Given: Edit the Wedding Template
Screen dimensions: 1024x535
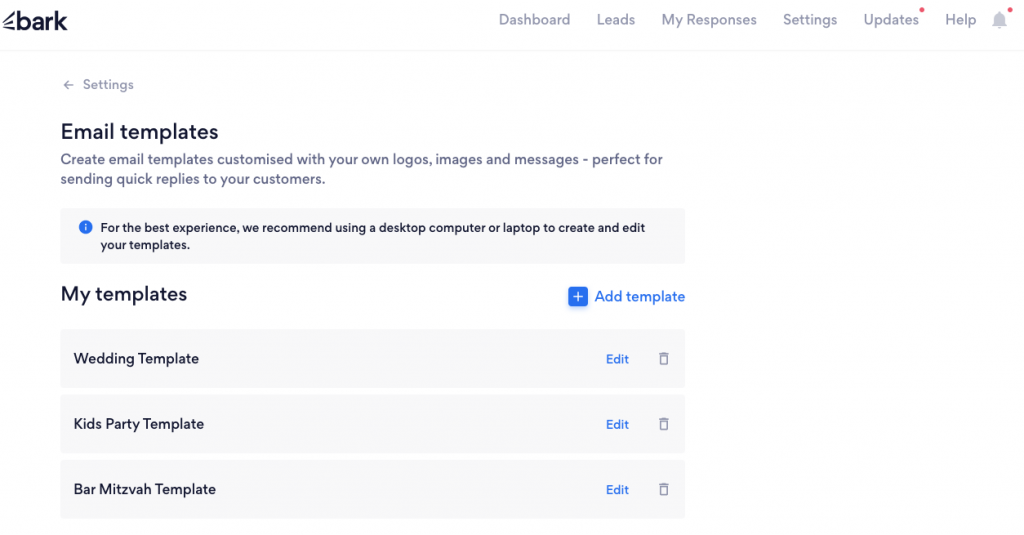Looking at the screenshot, I should 617,359.
